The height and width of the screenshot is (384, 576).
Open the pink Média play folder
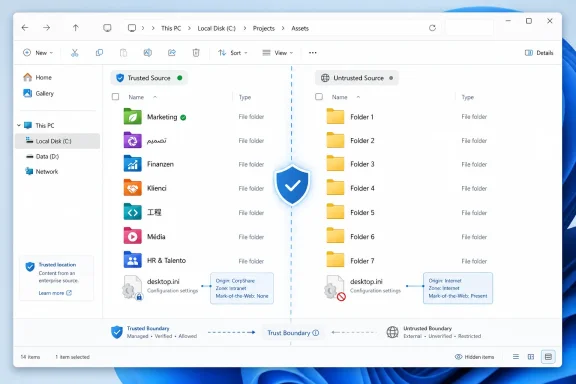pyautogui.click(x=132, y=236)
